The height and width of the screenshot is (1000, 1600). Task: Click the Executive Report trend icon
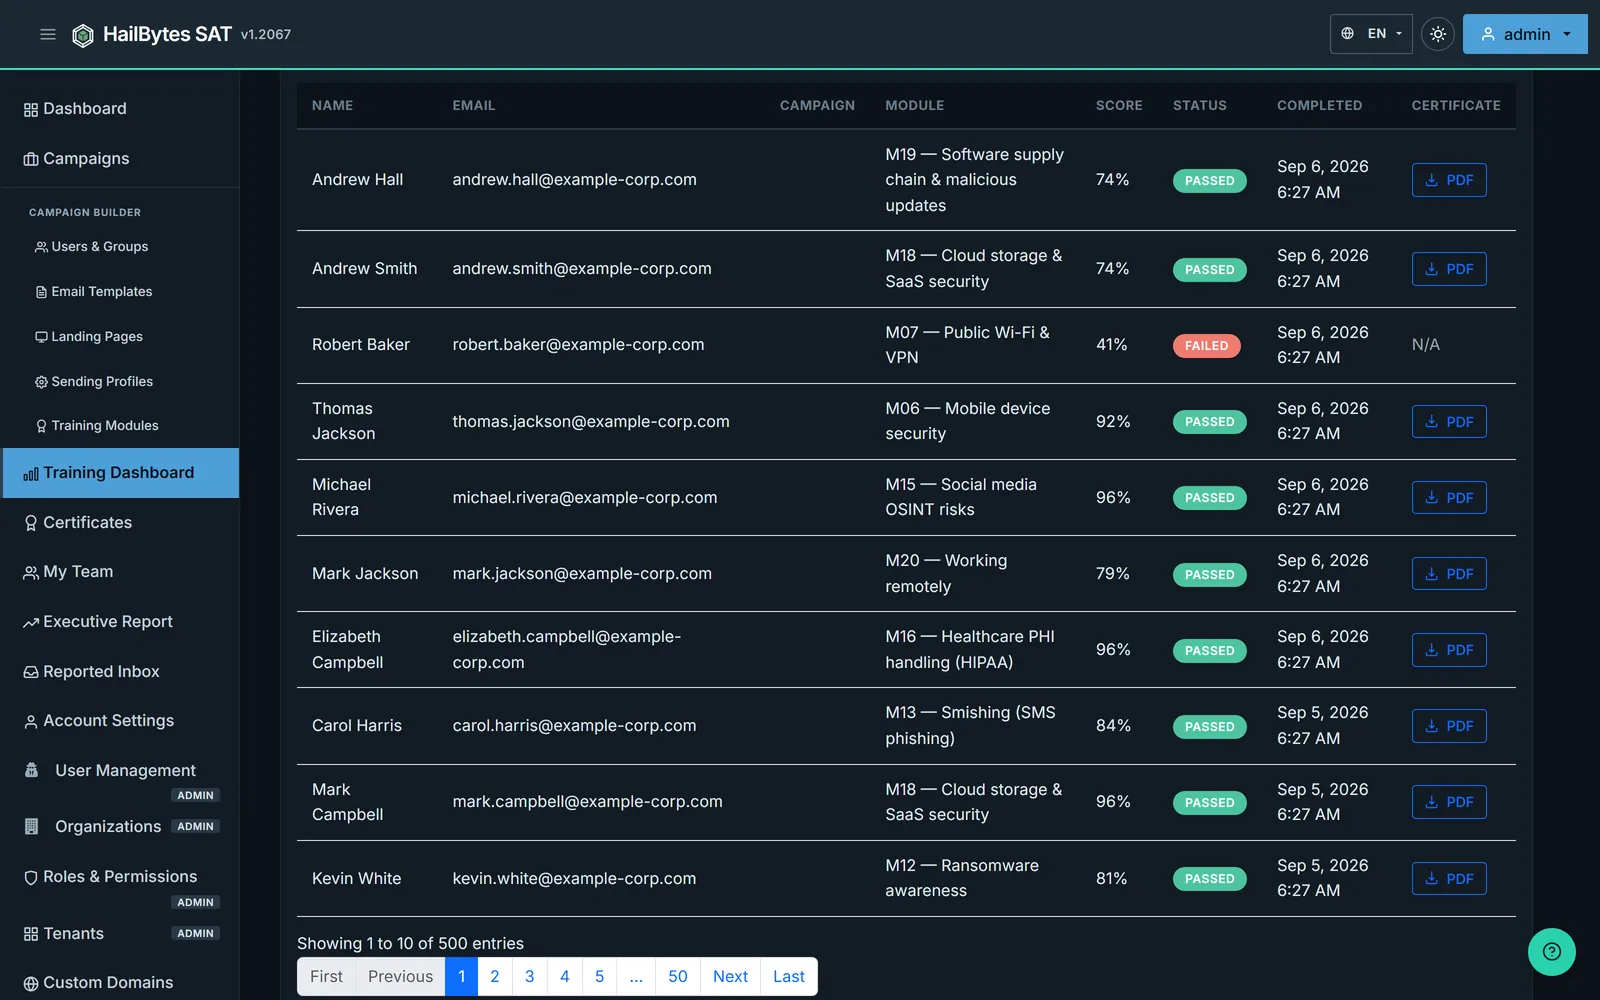coord(31,623)
